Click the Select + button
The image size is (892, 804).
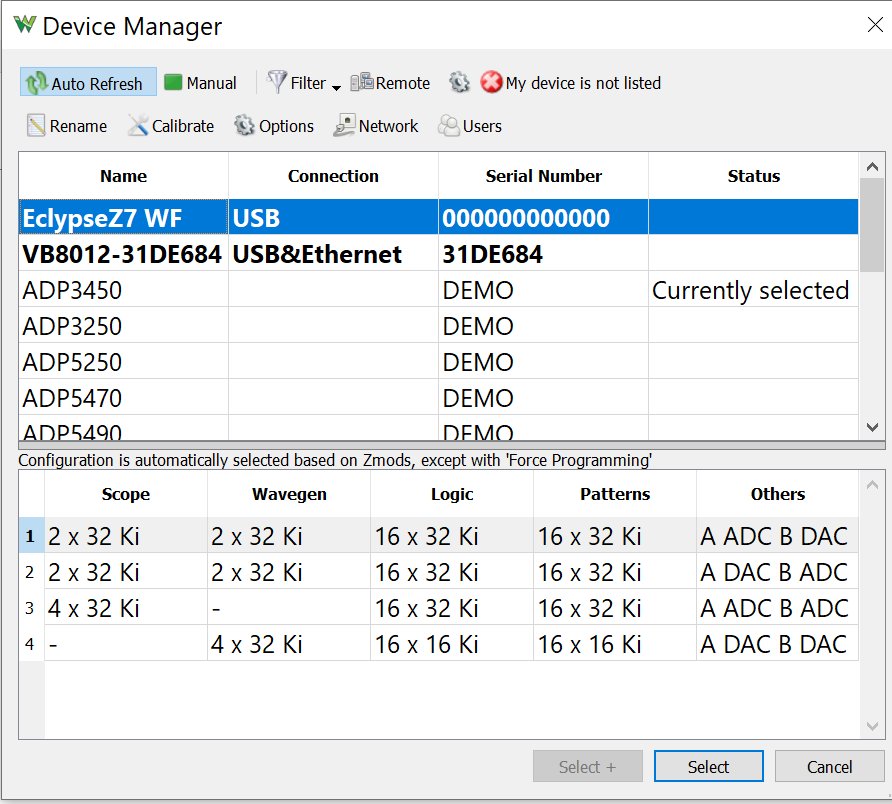coord(588,766)
